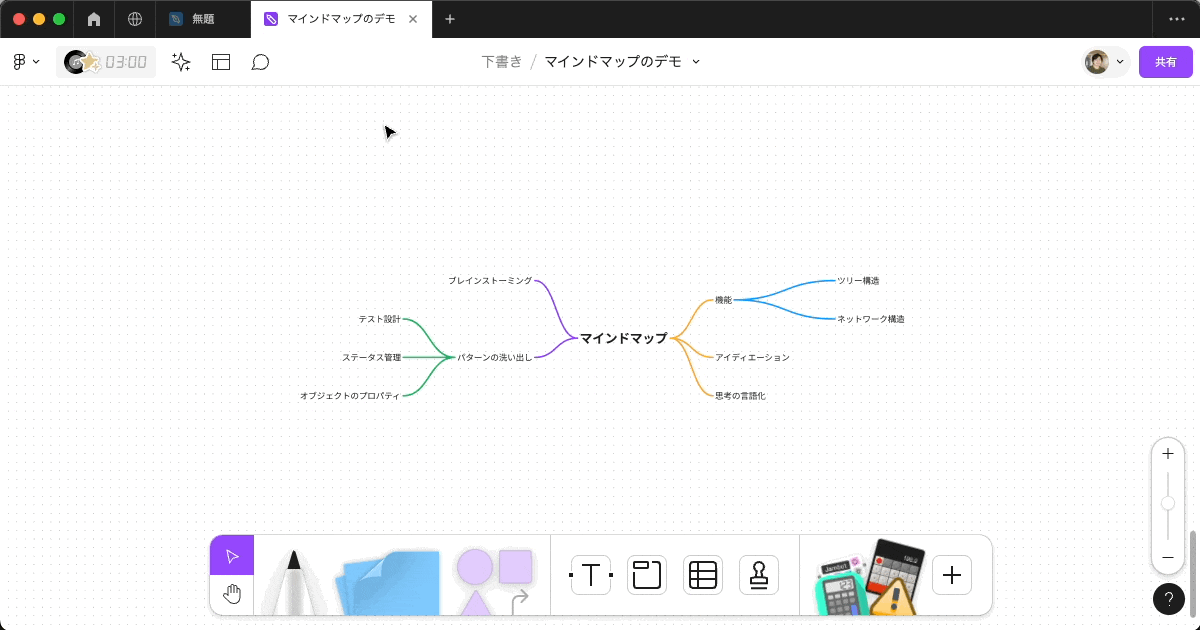The image size is (1200, 630).
Task: Open the Table tool
Action: (702, 574)
